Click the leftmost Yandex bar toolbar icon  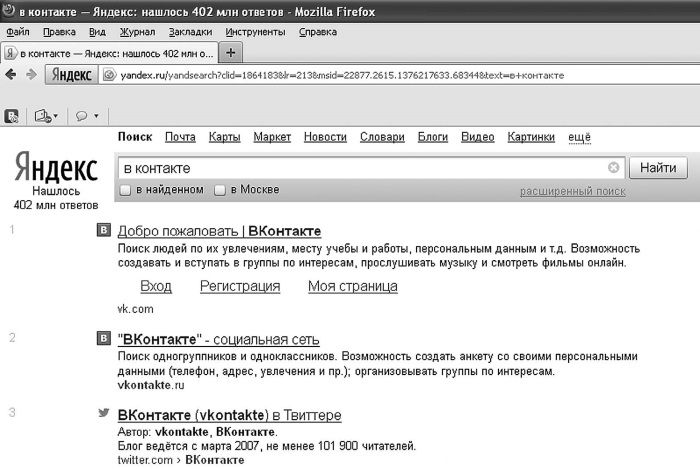tap(12, 116)
